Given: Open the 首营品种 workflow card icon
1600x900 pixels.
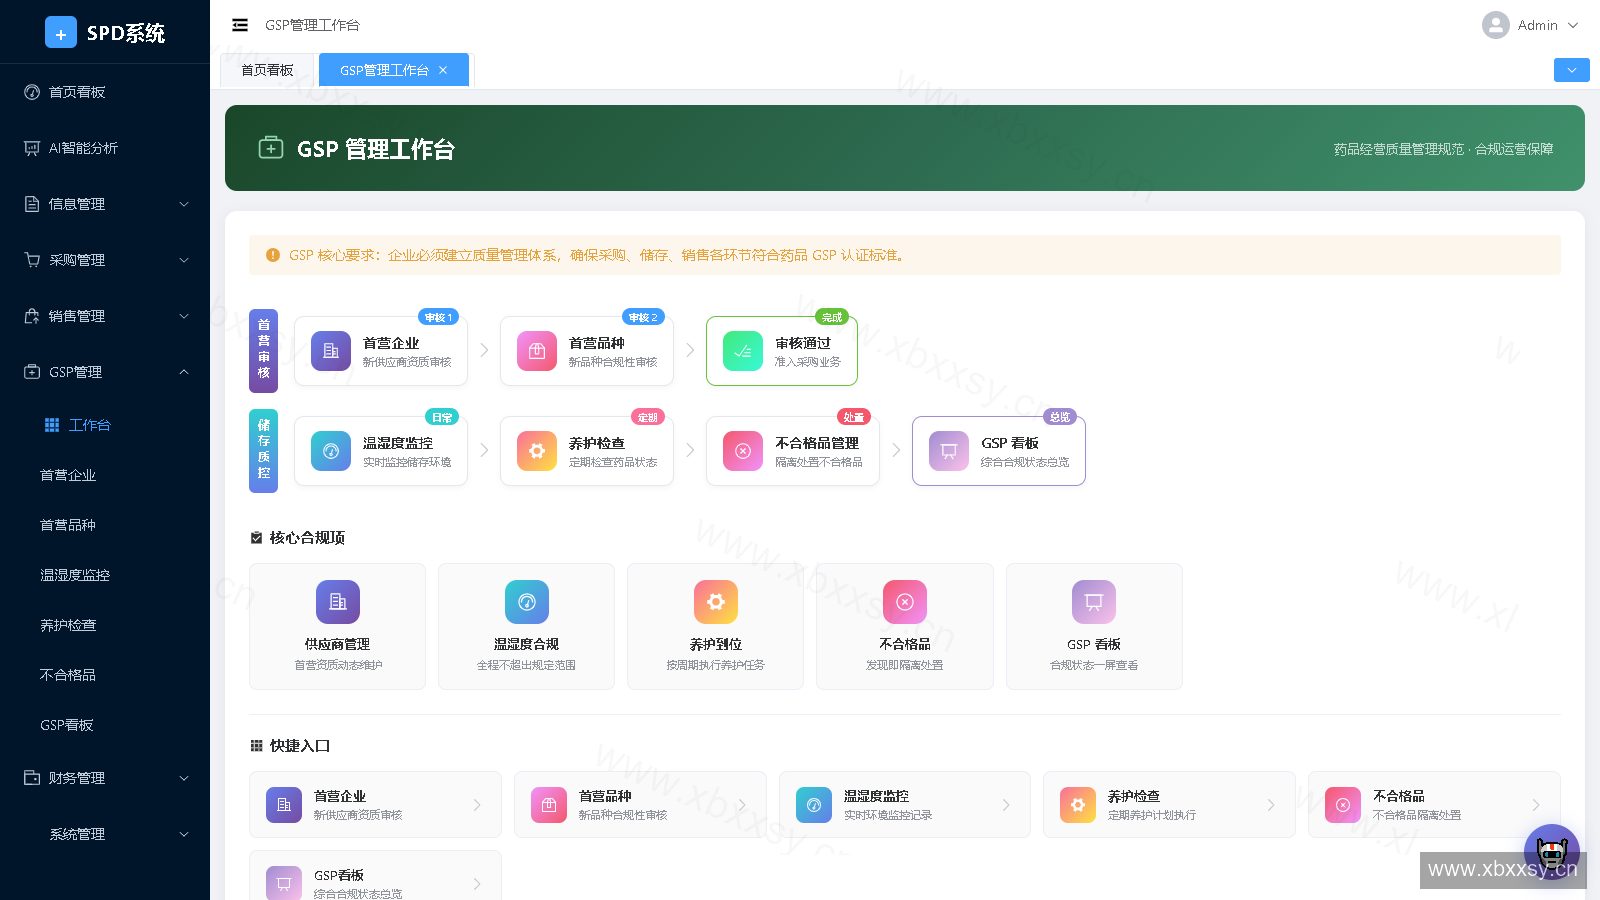Looking at the screenshot, I should click(x=537, y=351).
